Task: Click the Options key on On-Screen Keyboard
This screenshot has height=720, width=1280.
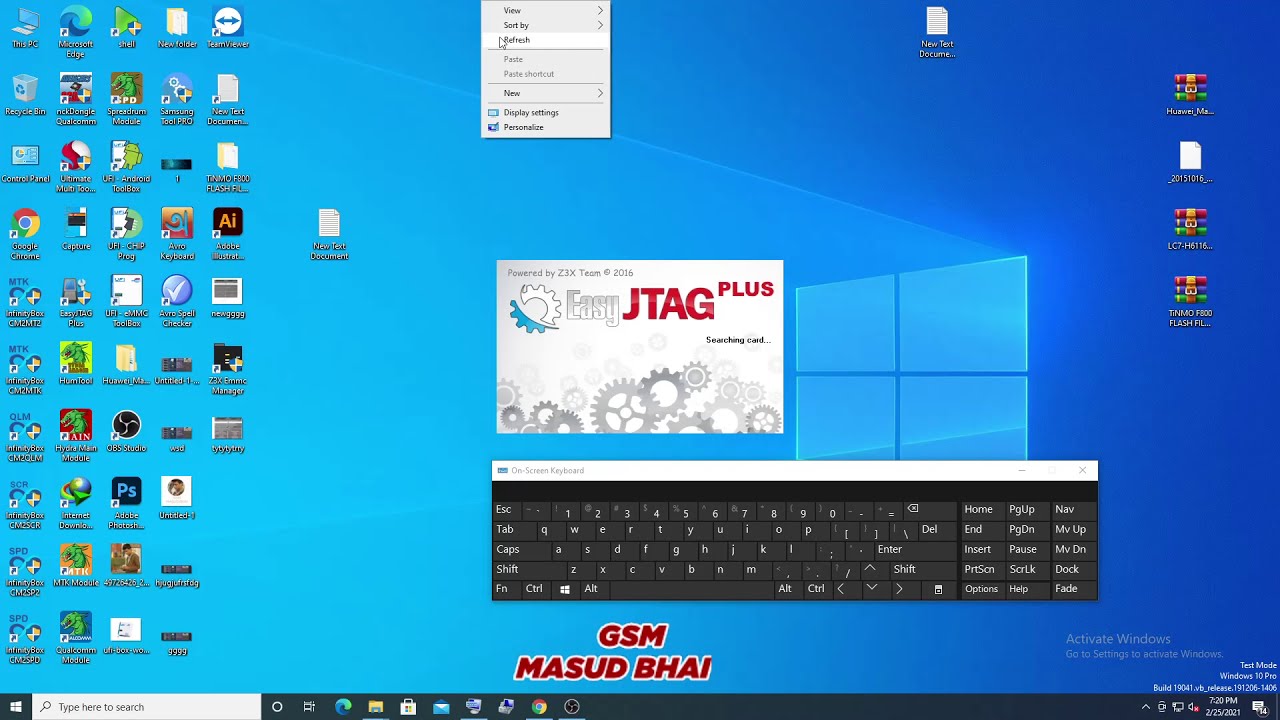Action: [x=981, y=590]
